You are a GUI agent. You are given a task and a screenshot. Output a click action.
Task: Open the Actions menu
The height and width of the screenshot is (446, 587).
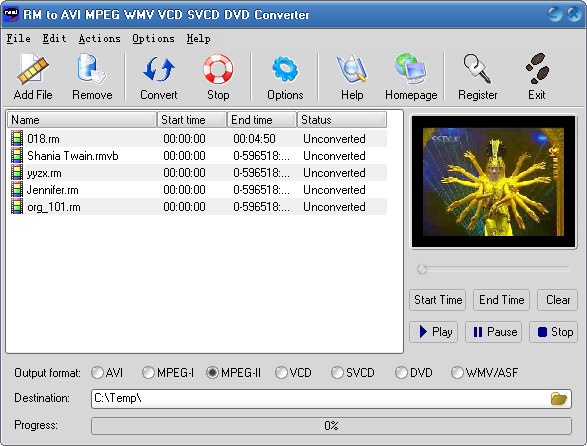point(99,39)
